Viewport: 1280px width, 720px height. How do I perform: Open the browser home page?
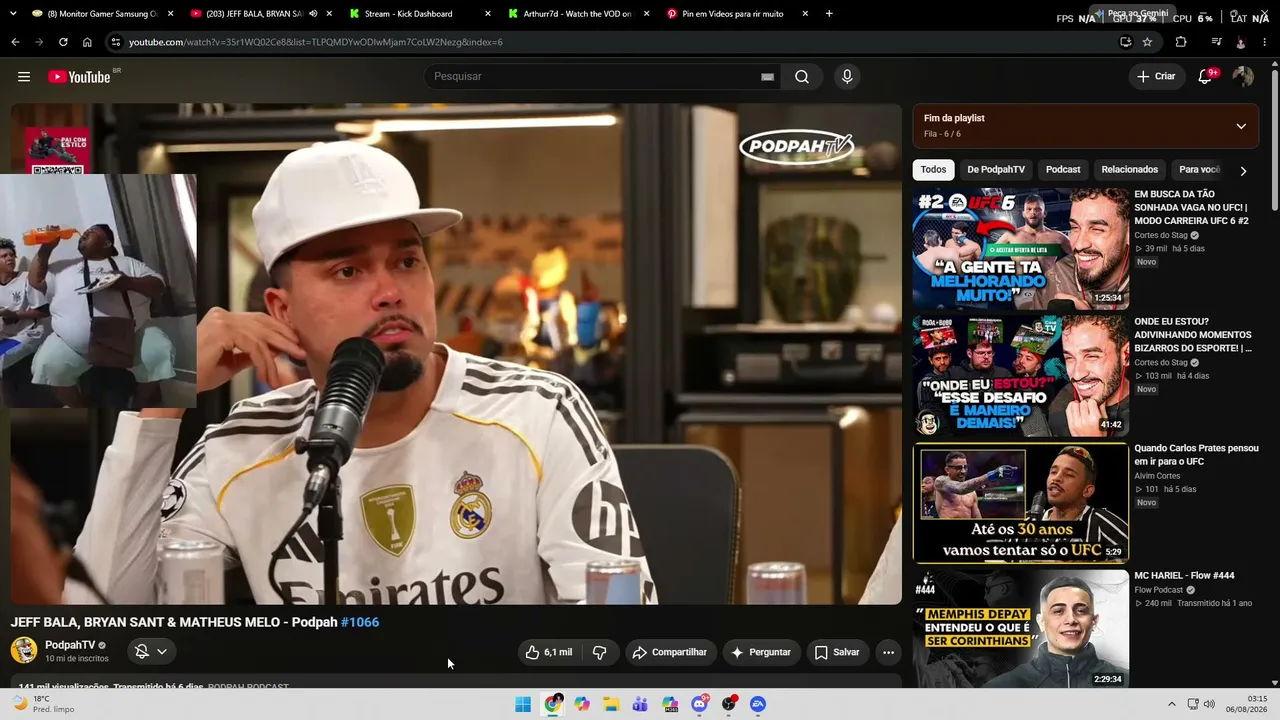tap(87, 42)
